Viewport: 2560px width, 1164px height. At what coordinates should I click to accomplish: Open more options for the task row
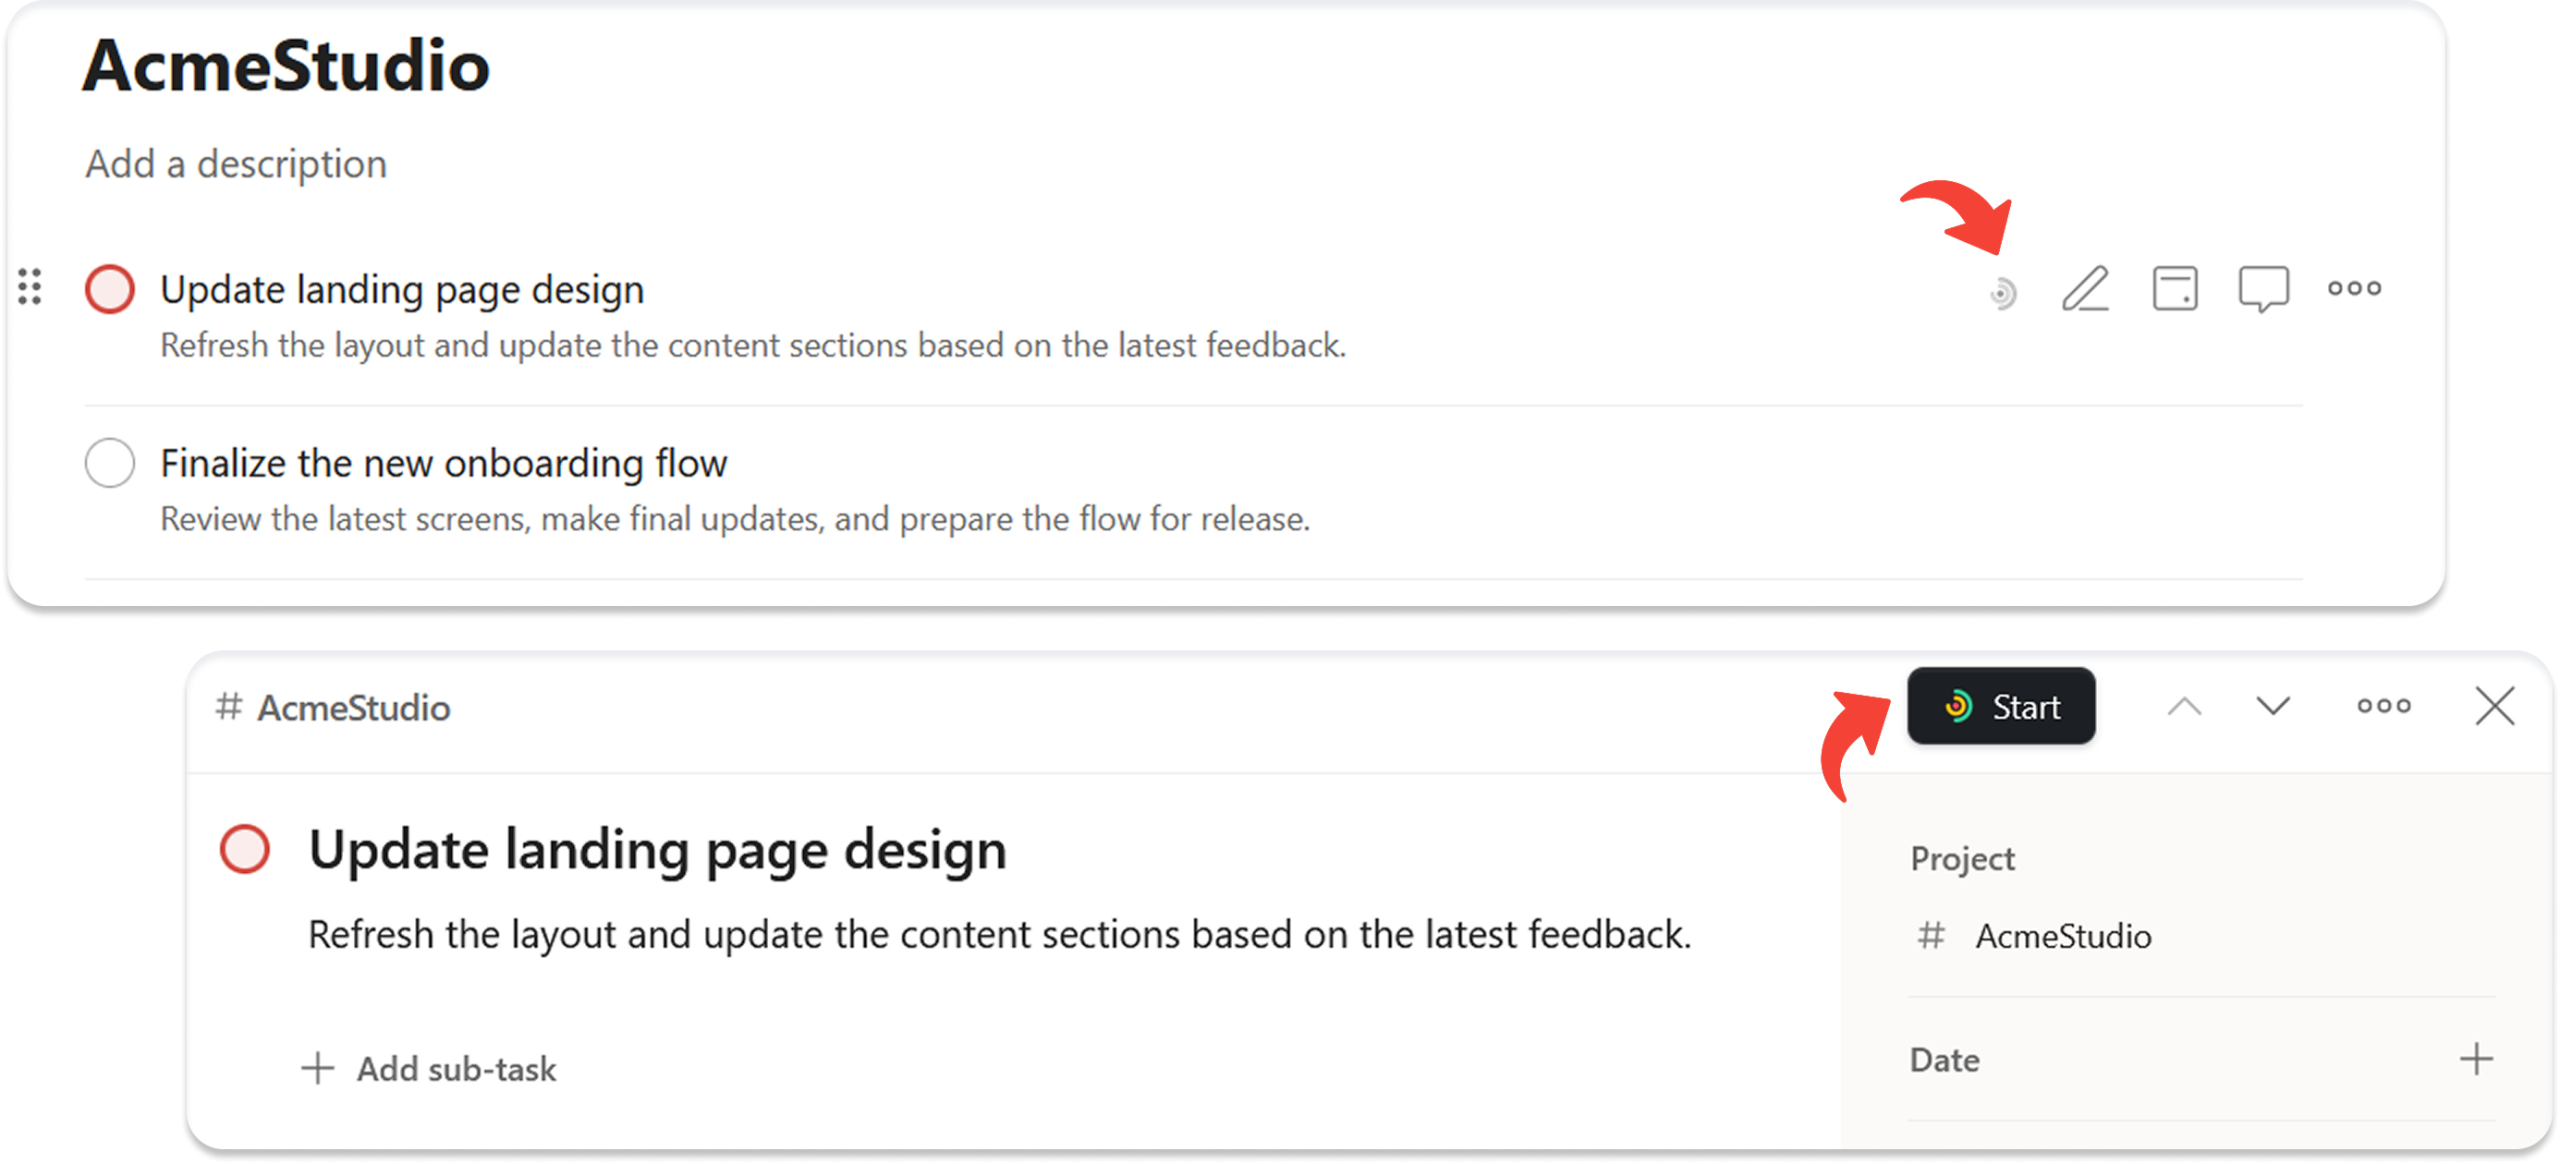[x=2354, y=289]
